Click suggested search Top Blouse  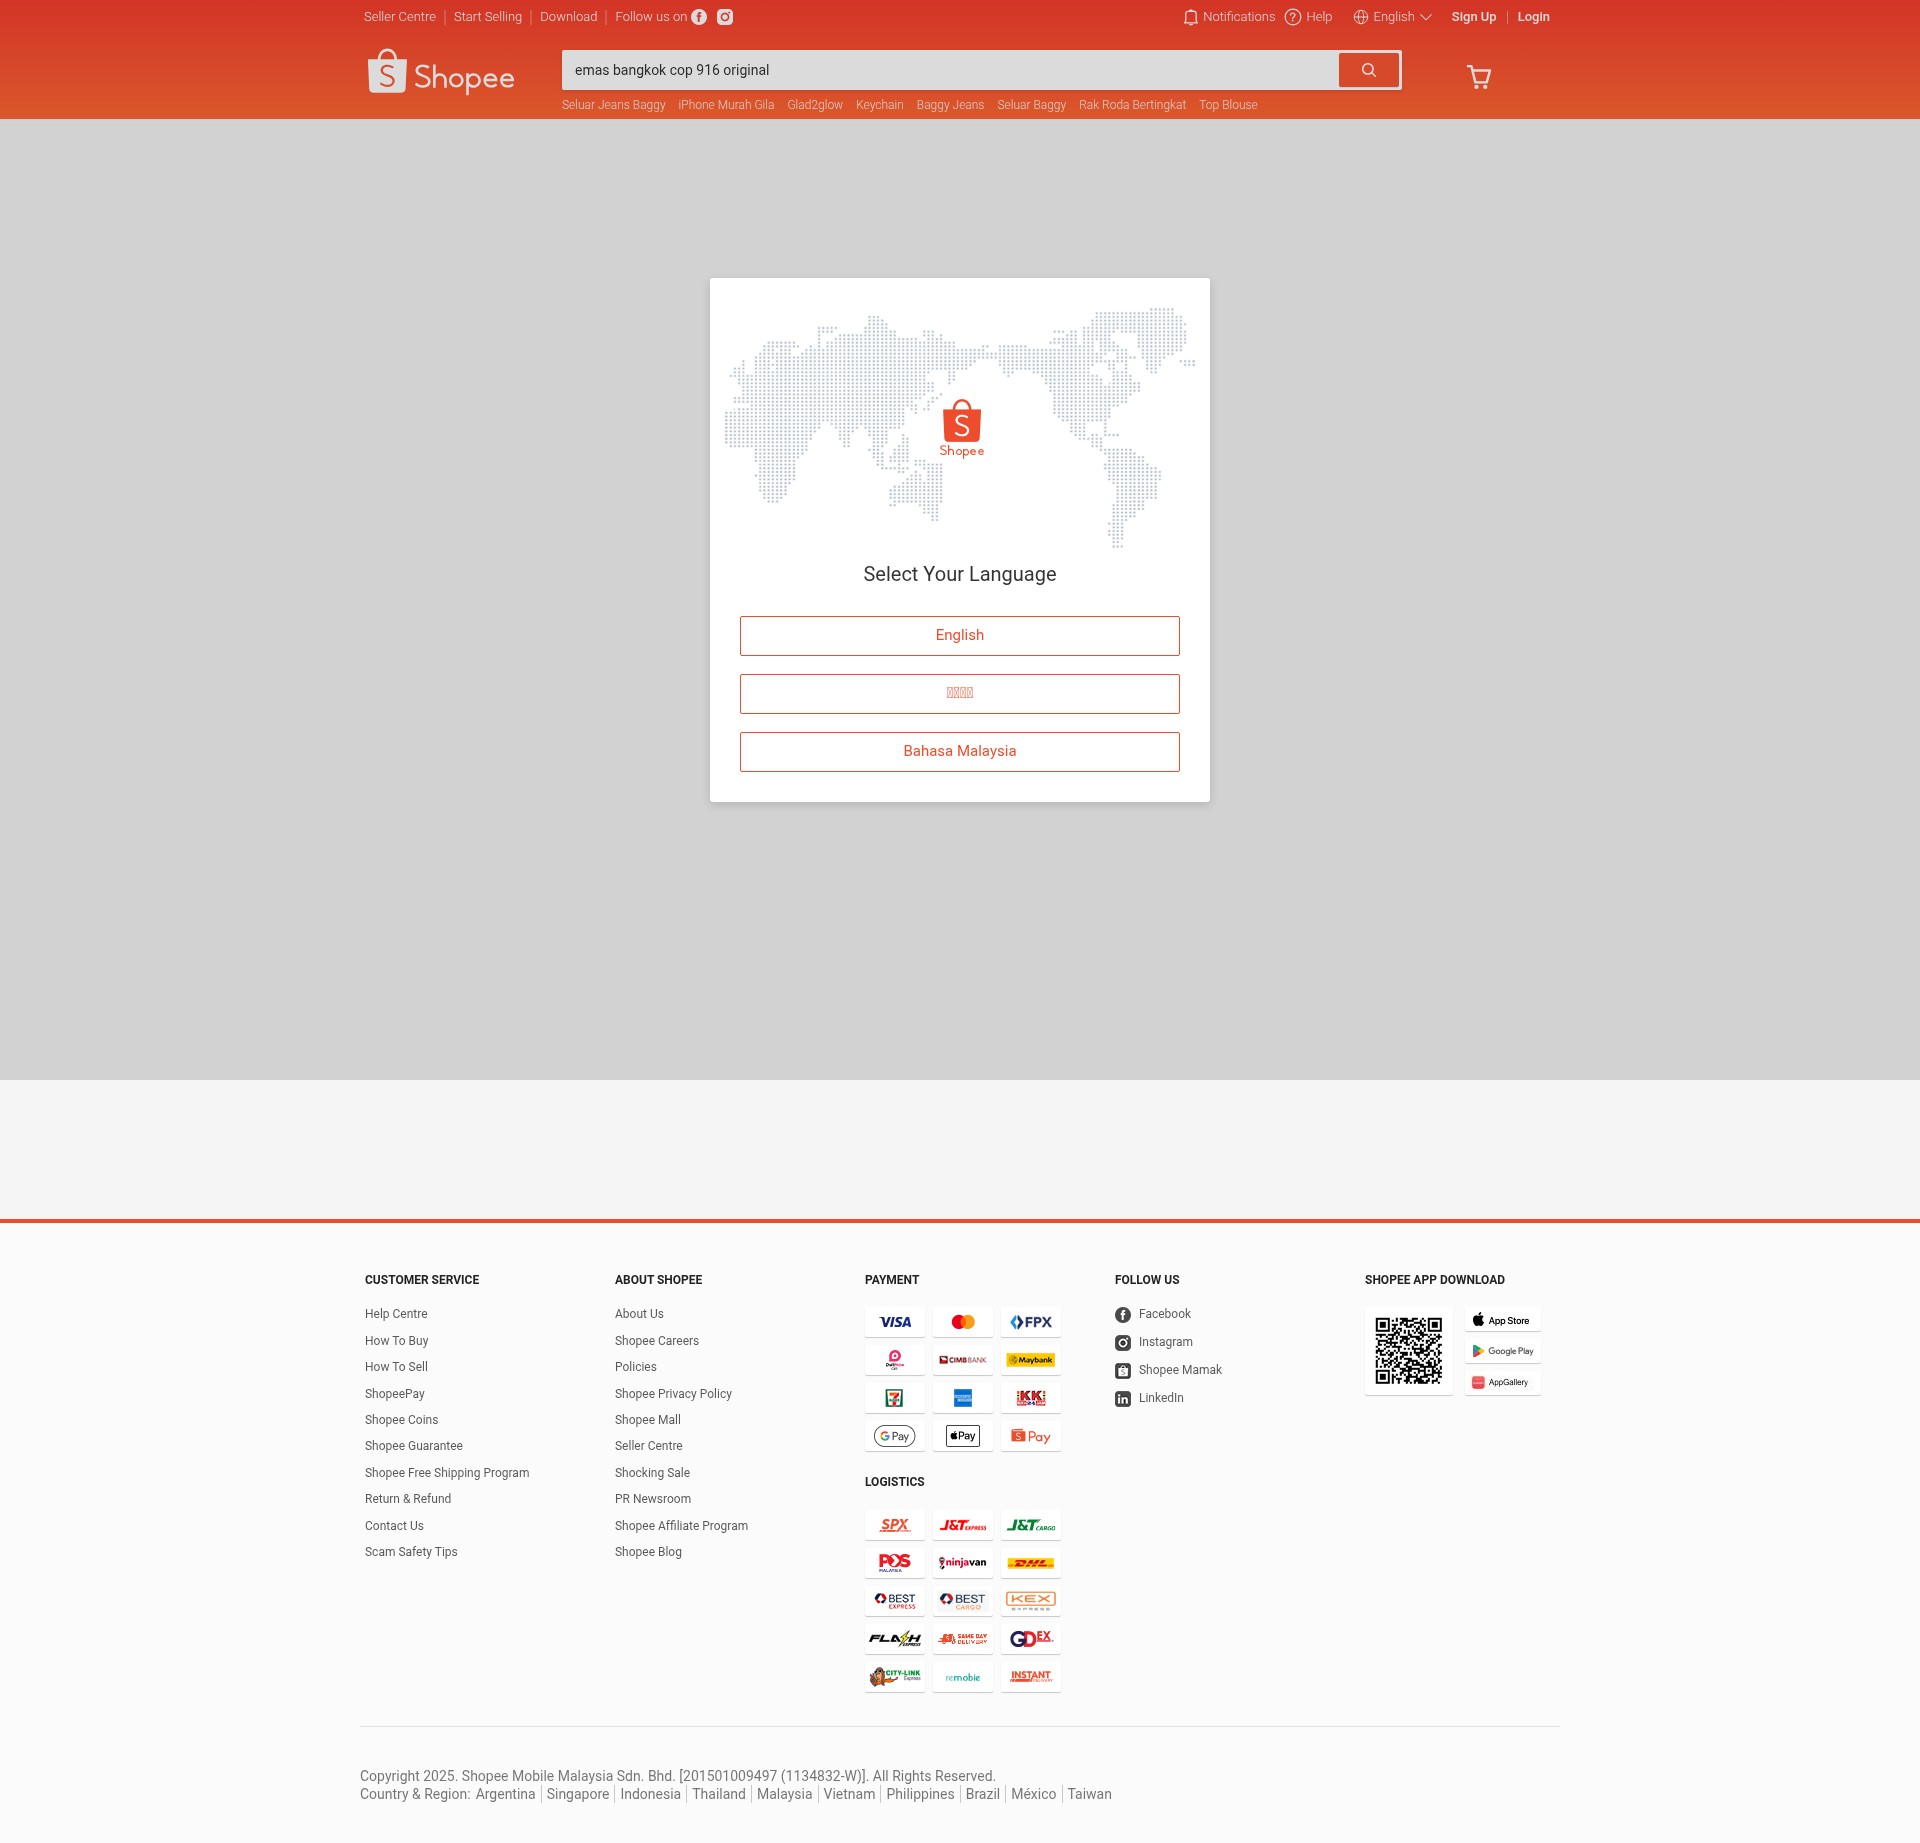(x=1228, y=105)
